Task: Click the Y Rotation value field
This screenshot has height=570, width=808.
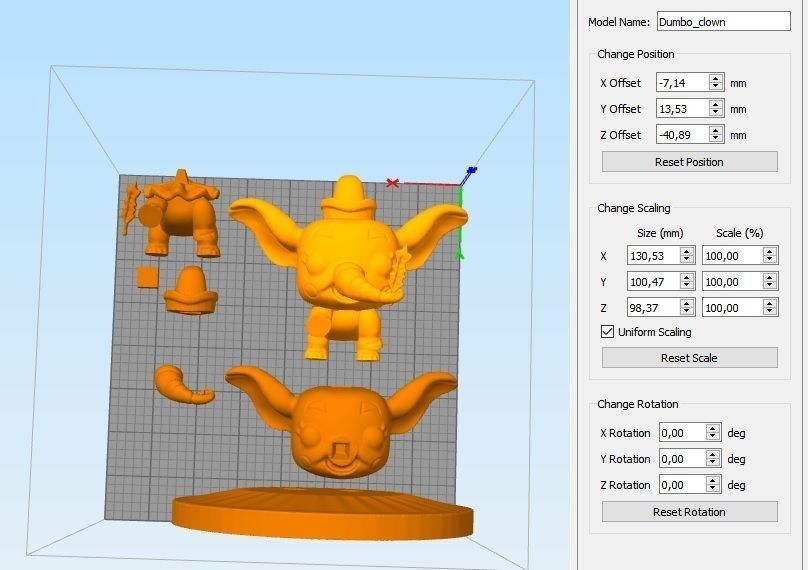Action: click(682, 459)
